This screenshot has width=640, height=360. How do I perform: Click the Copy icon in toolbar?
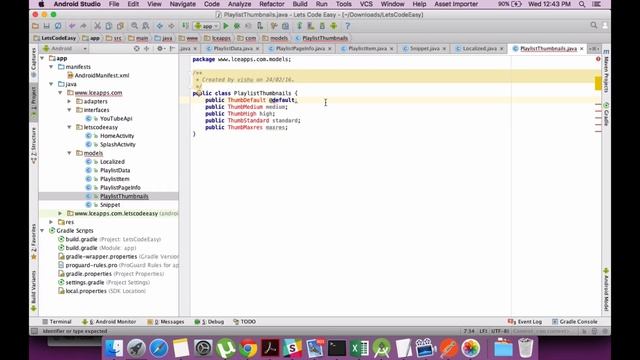(x=109, y=26)
